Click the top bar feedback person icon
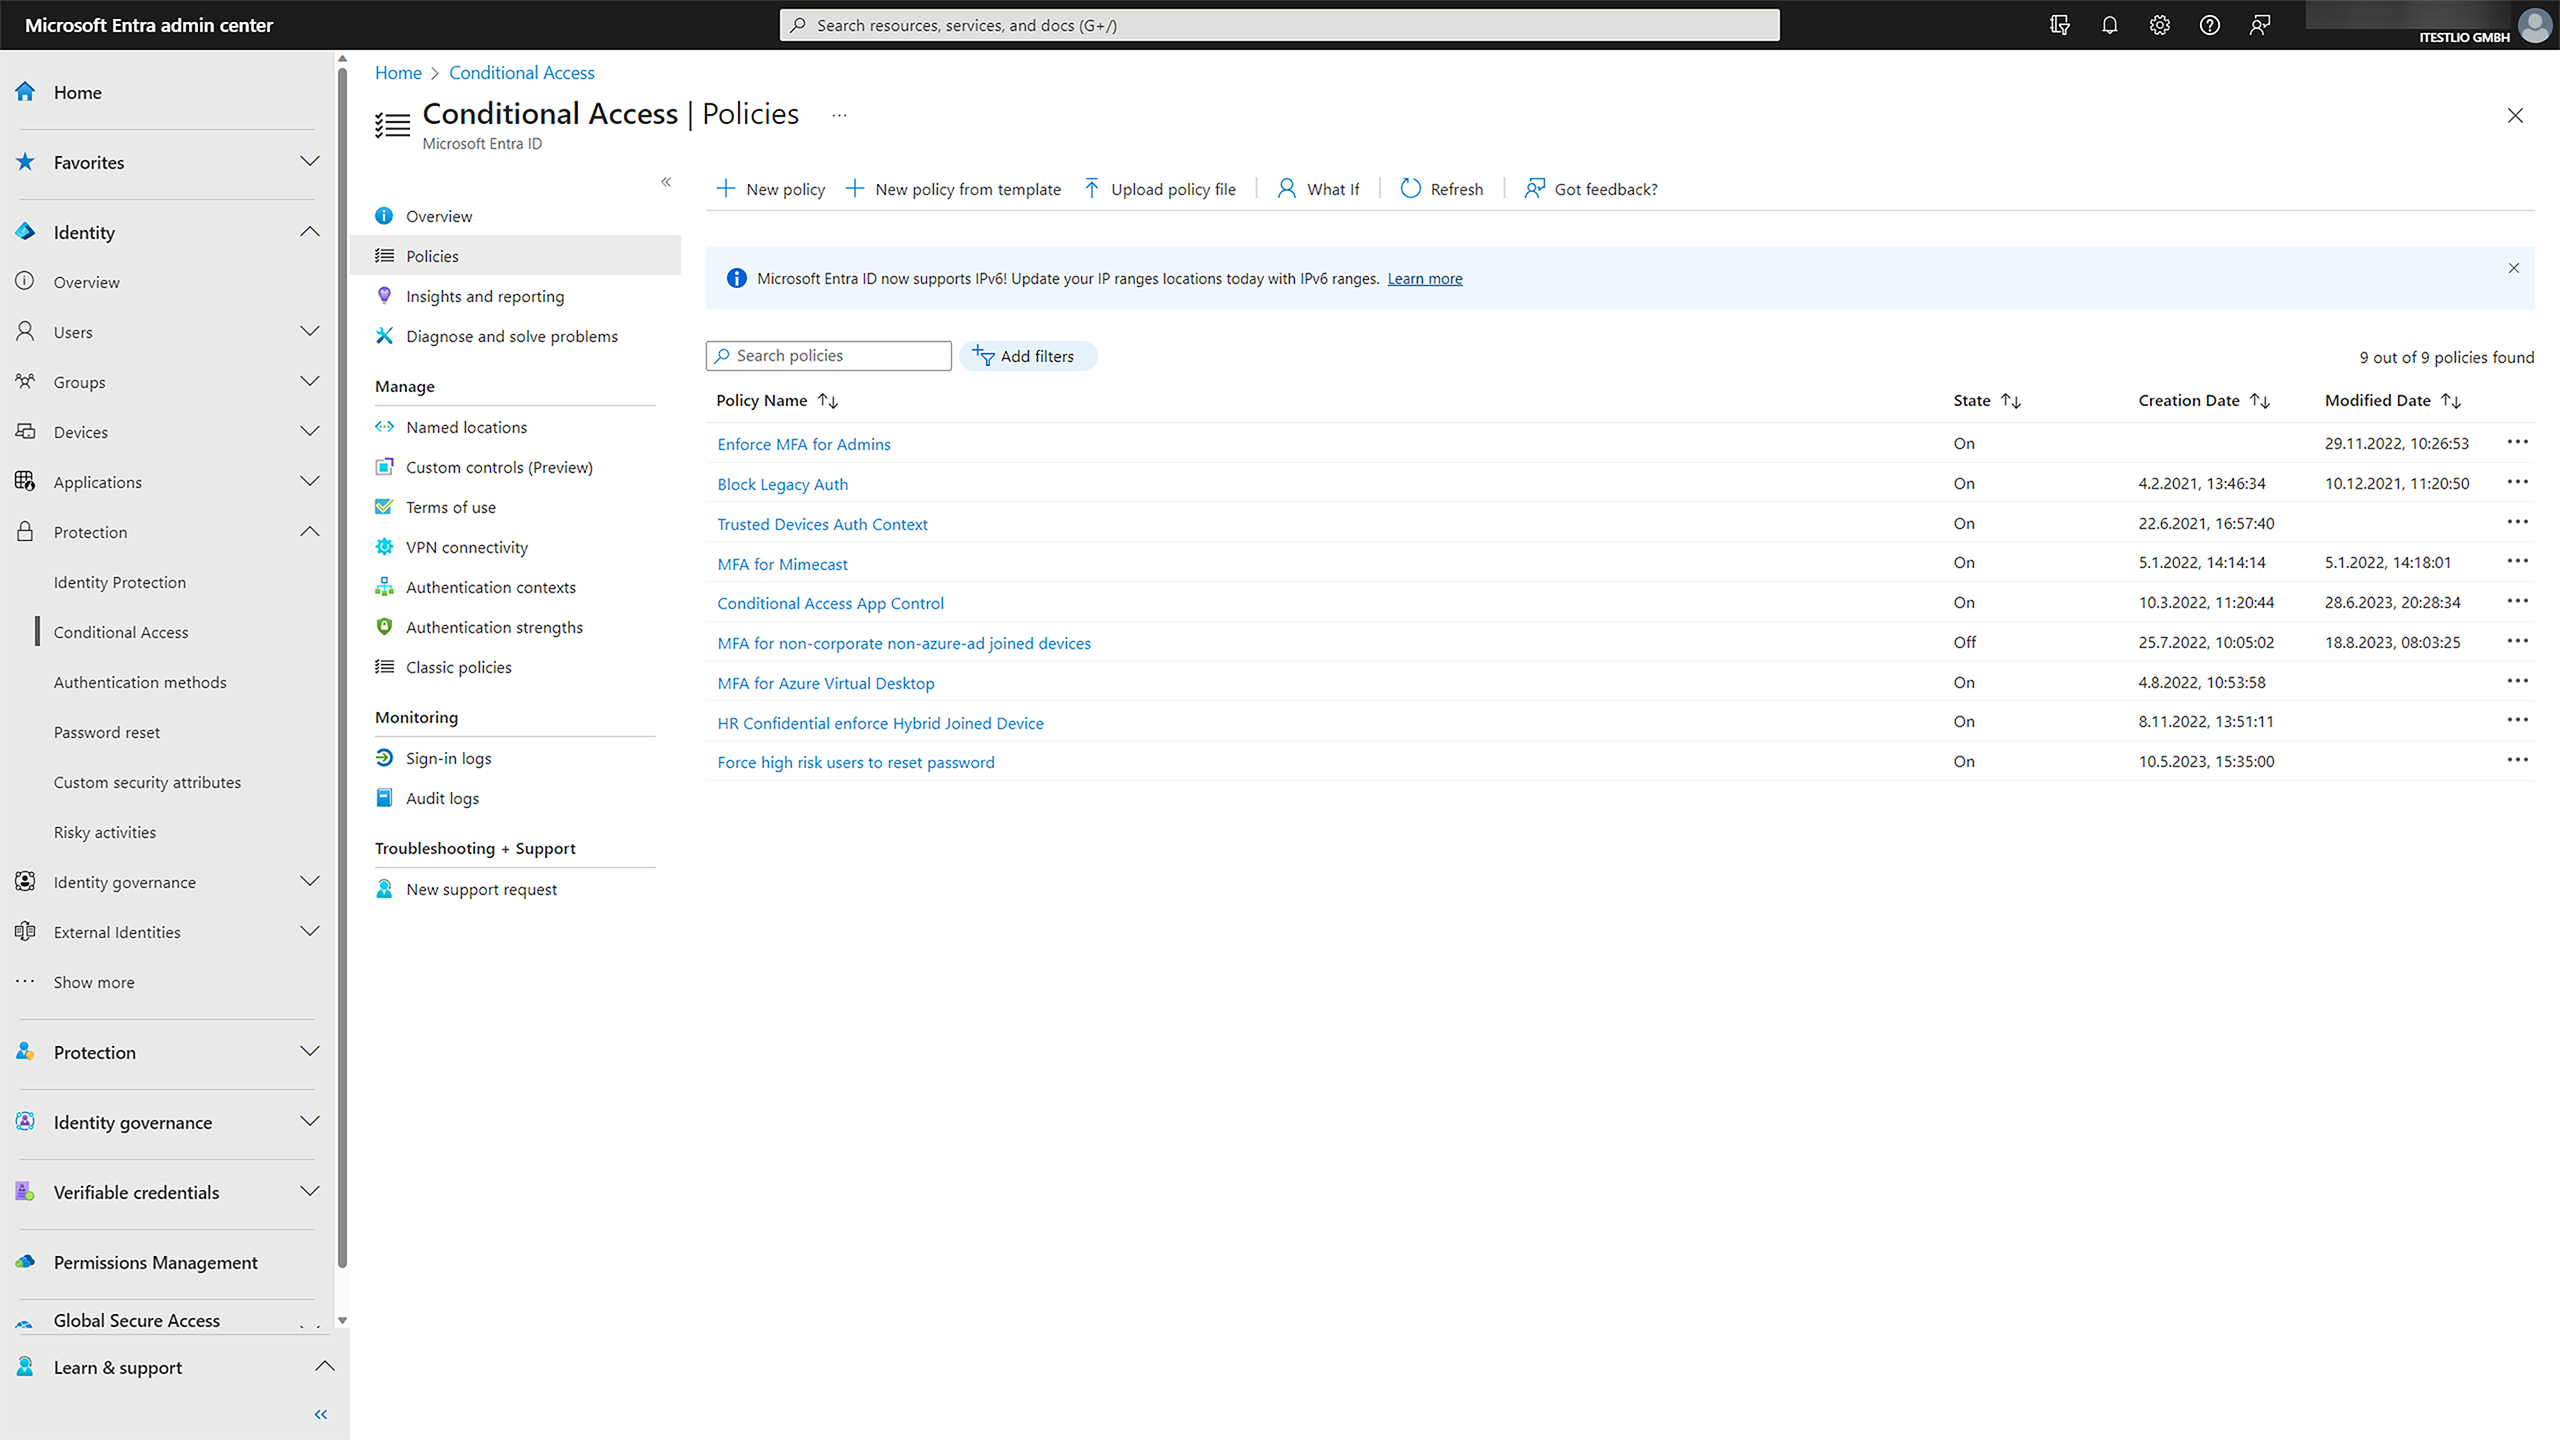The width and height of the screenshot is (2560, 1440). pyautogui.click(x=2259, y=25)
